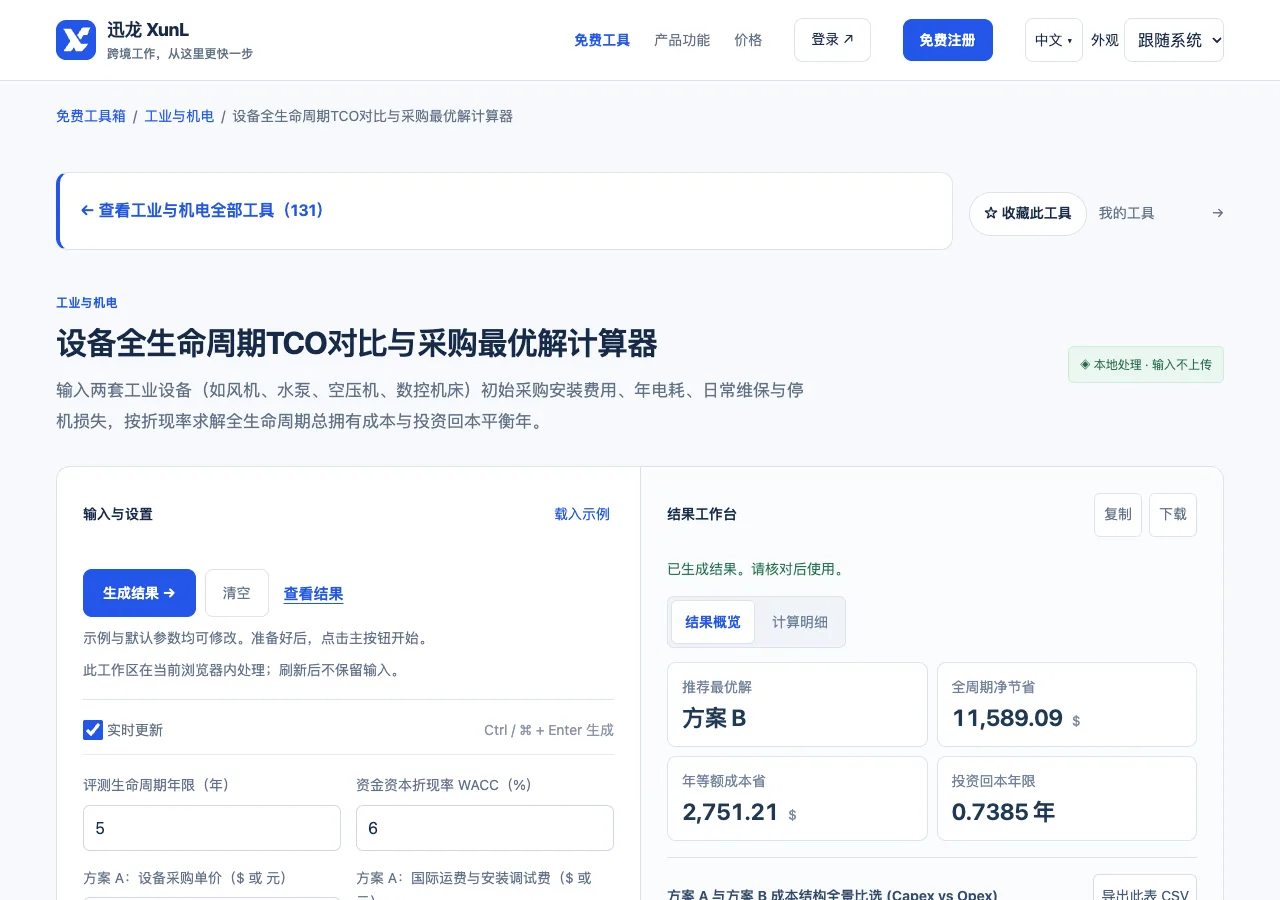Click the 0.7385 年 payback value

pyautogui.click(x=1003, y=812)
